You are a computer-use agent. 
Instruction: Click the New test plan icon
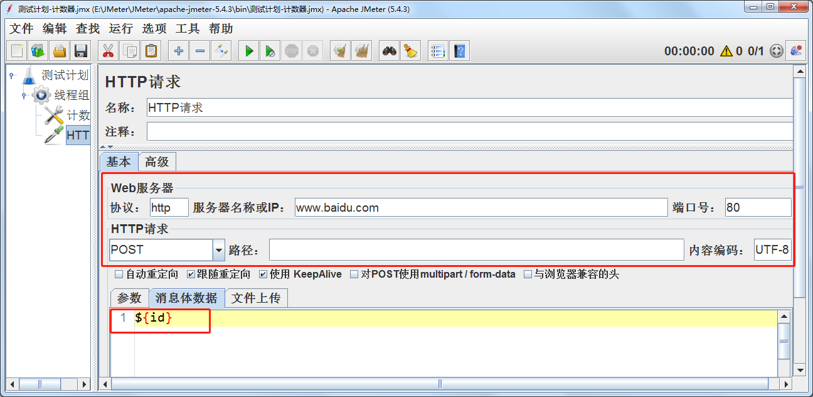click(18, 51)
